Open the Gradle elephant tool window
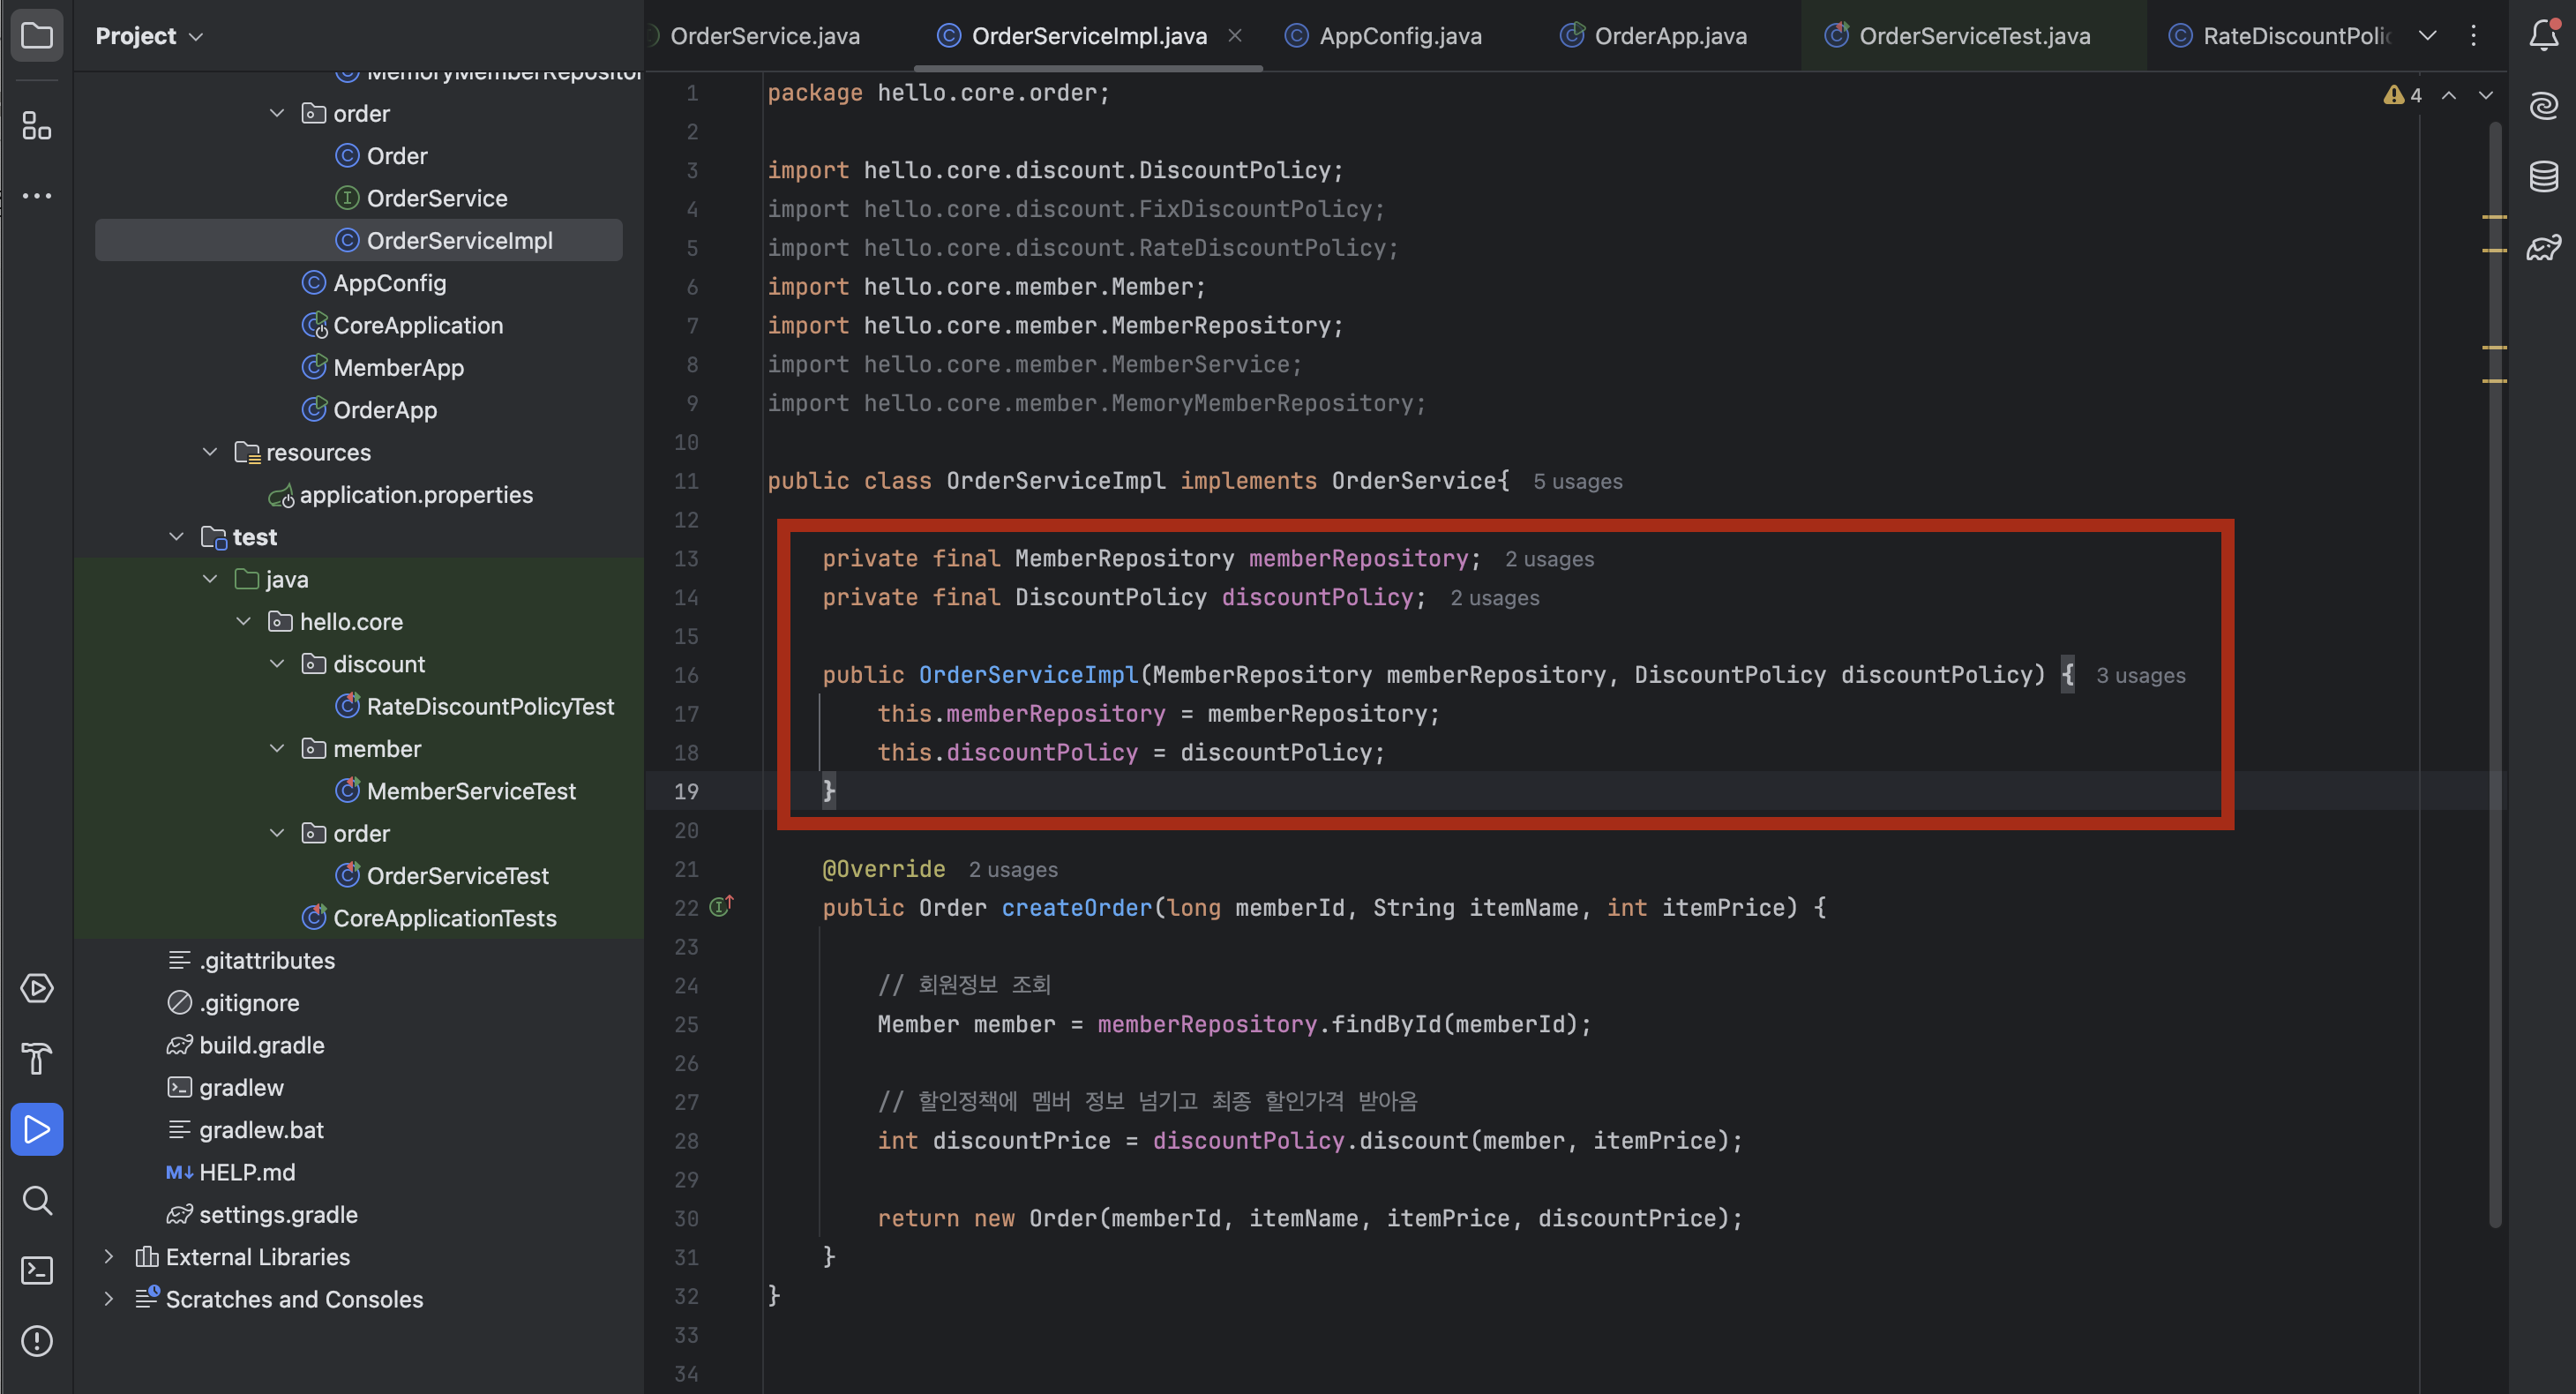 click(2543, 247)
